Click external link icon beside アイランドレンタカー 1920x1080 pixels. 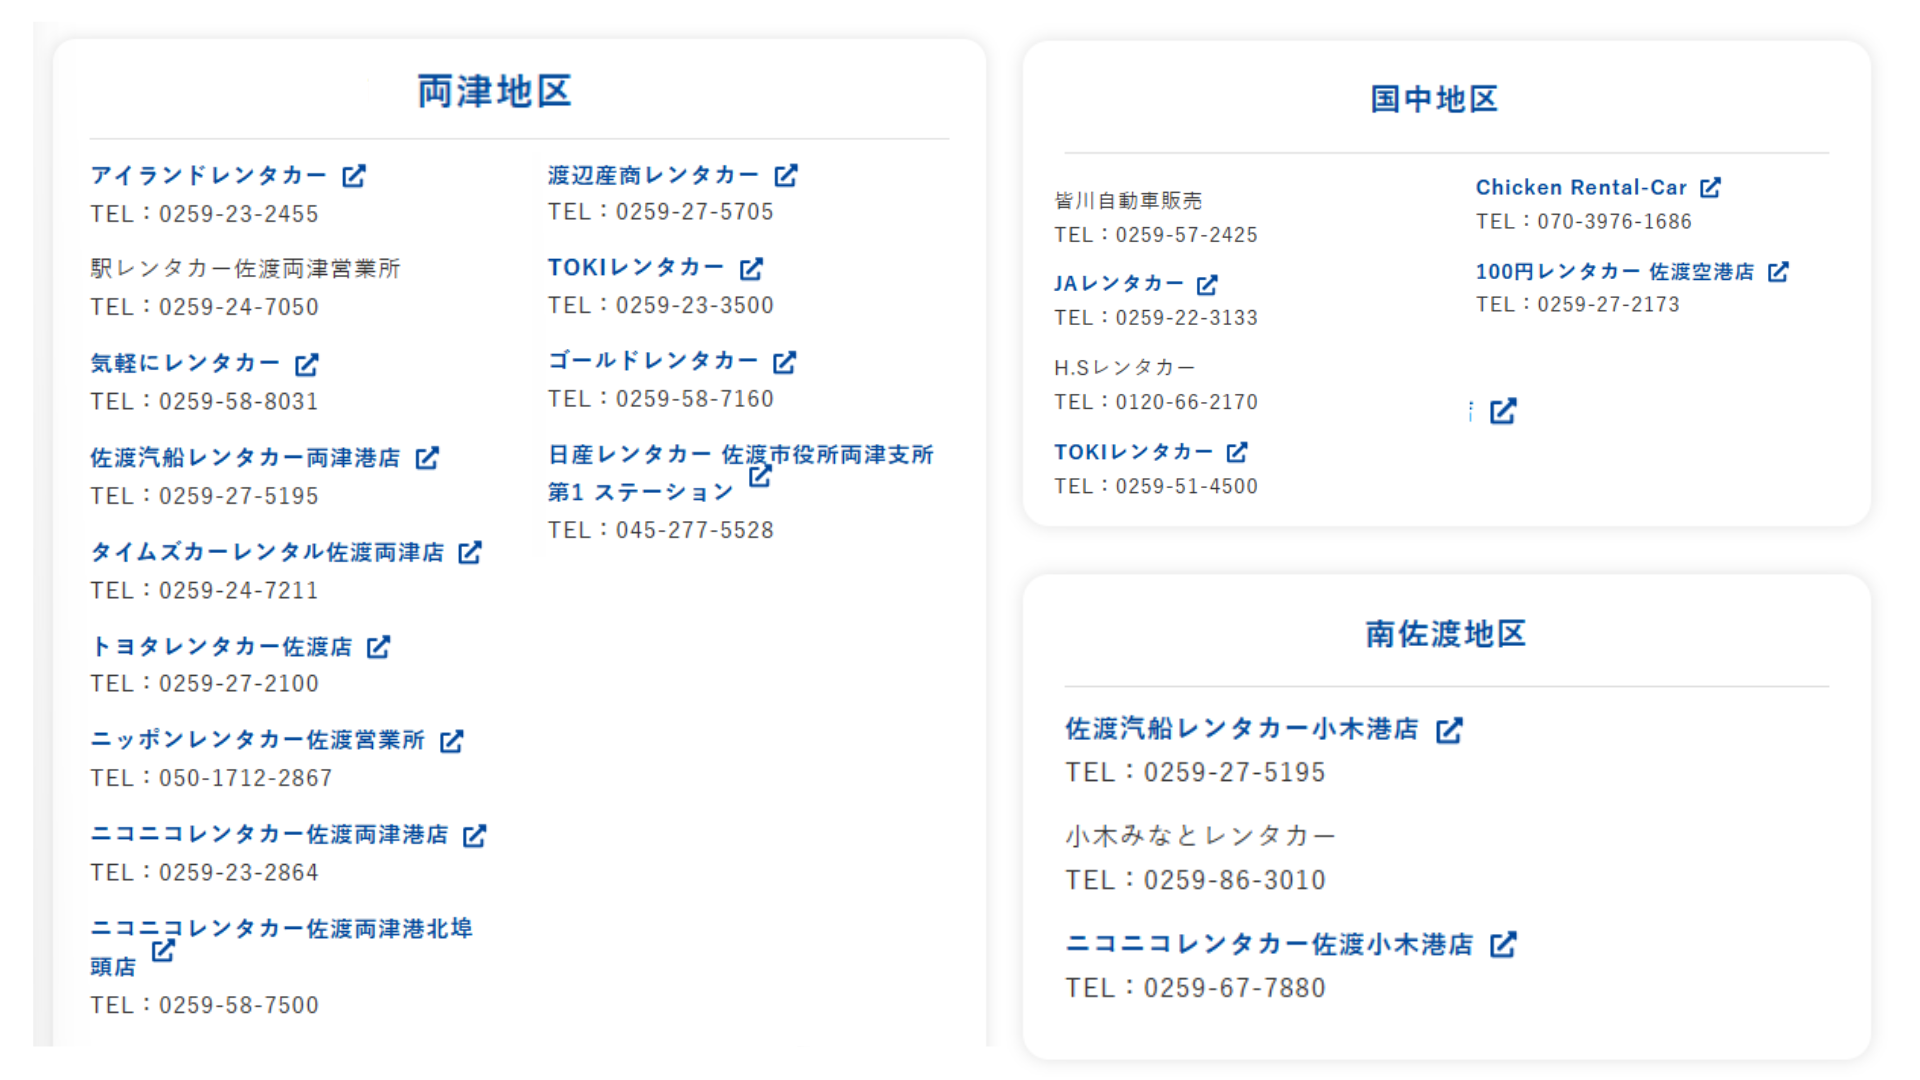[354, 176]
